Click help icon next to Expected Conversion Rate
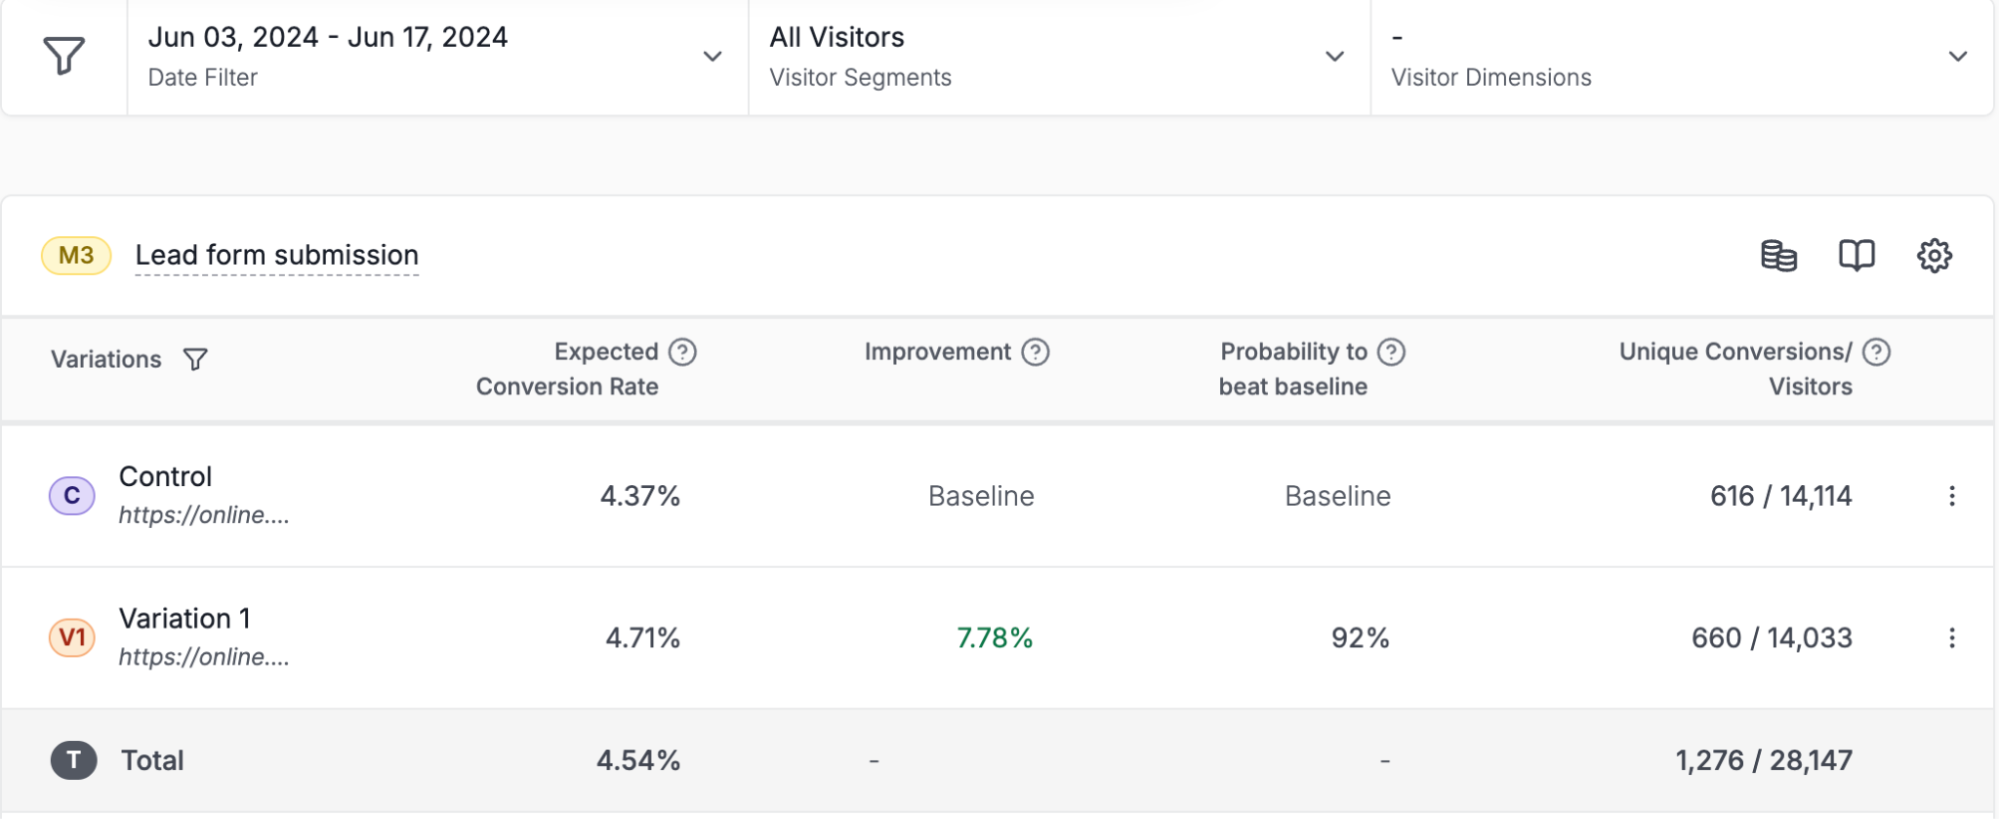This screenshot has height=819, width=1999. [x=682, y=352]
